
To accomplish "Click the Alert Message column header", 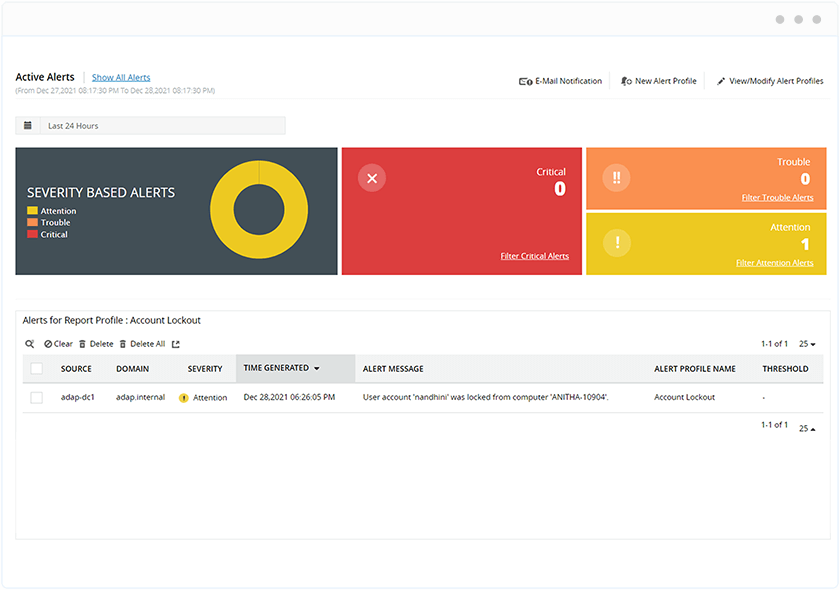I will (x=393, y=369).
